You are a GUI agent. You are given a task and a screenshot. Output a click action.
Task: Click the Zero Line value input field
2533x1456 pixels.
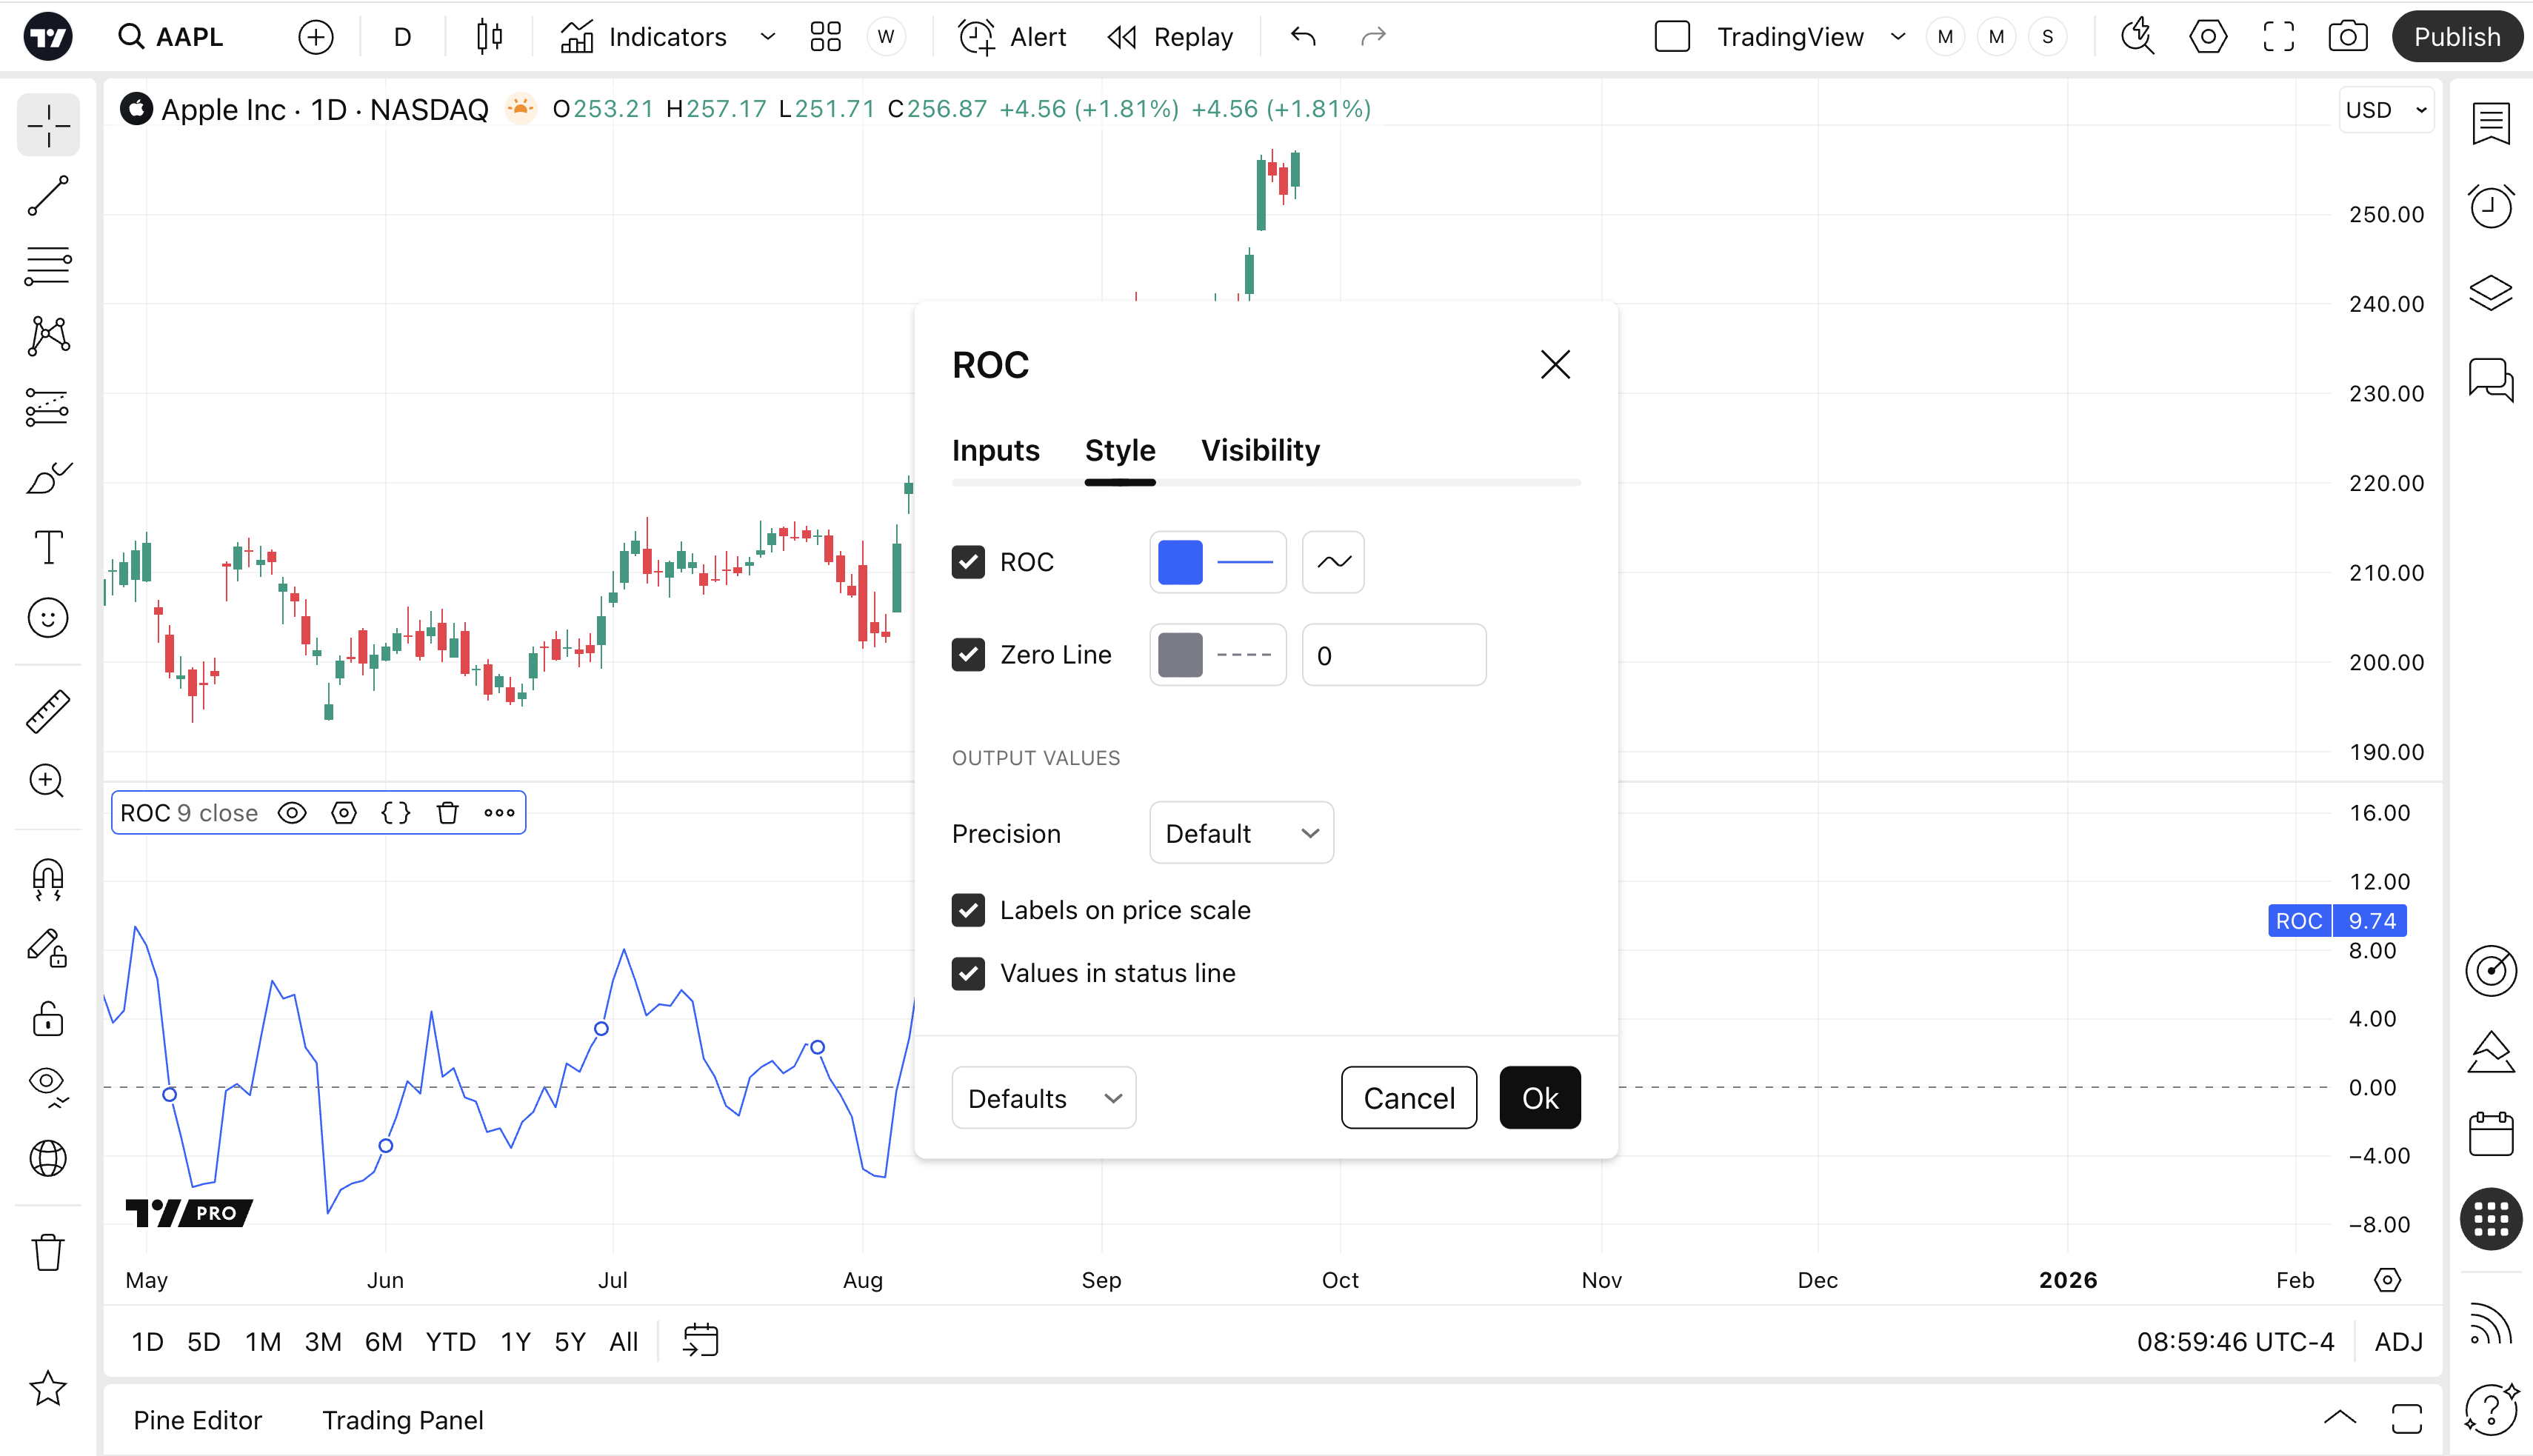pyautogui.click(x=1393, y=655)
